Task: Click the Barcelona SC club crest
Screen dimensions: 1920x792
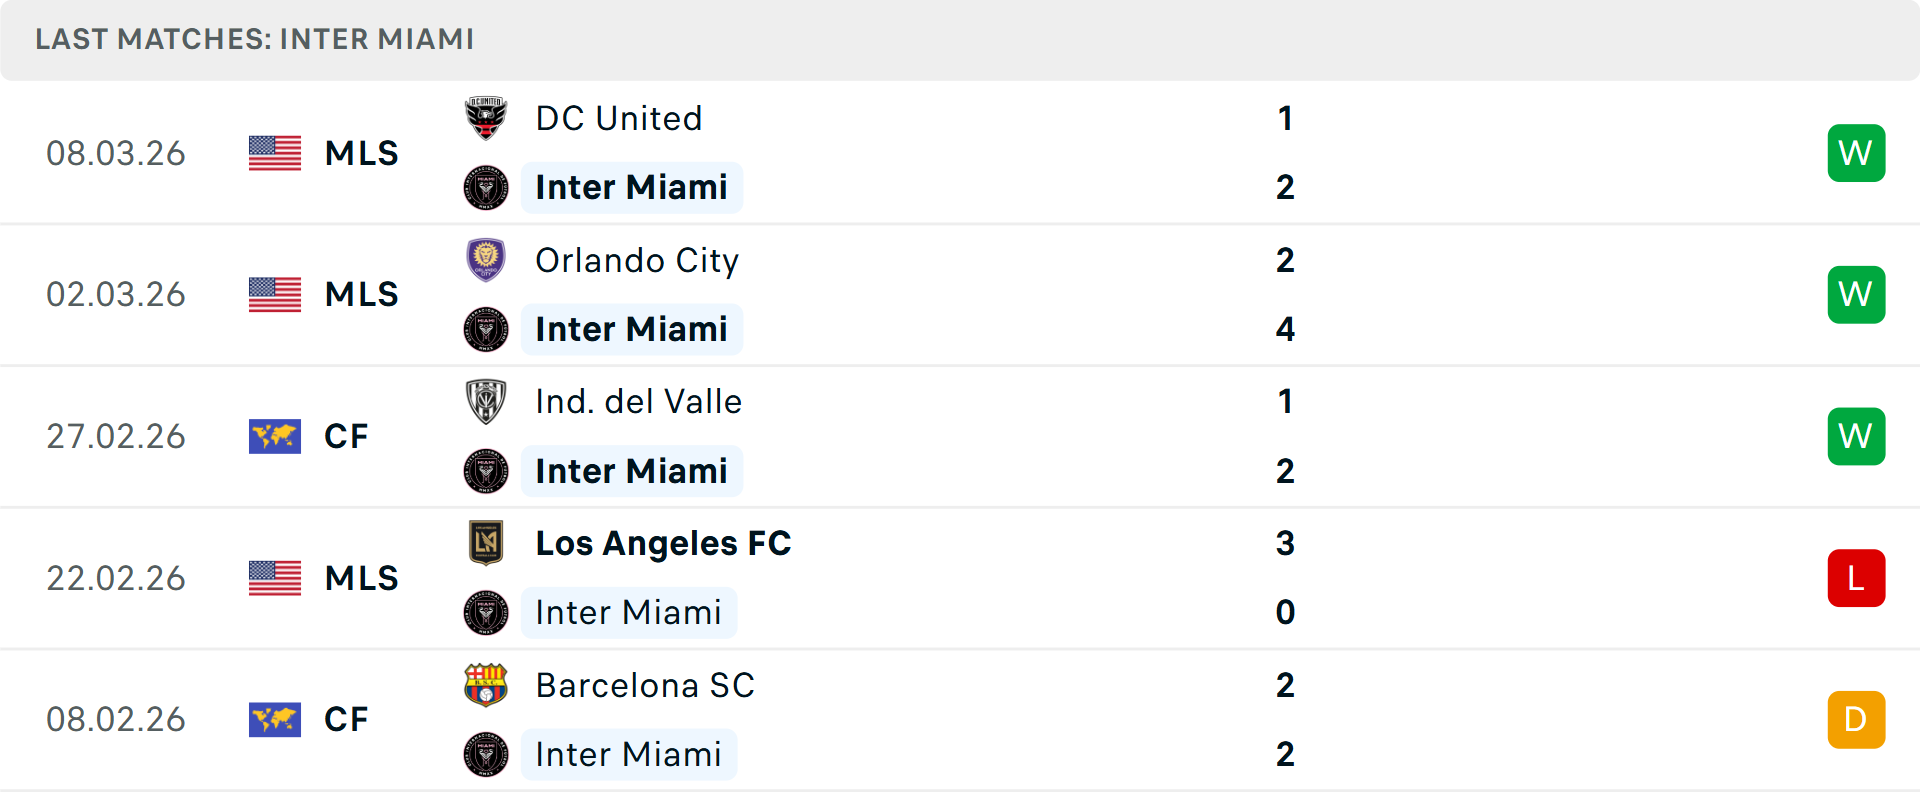Action: (x=486, y=685)
